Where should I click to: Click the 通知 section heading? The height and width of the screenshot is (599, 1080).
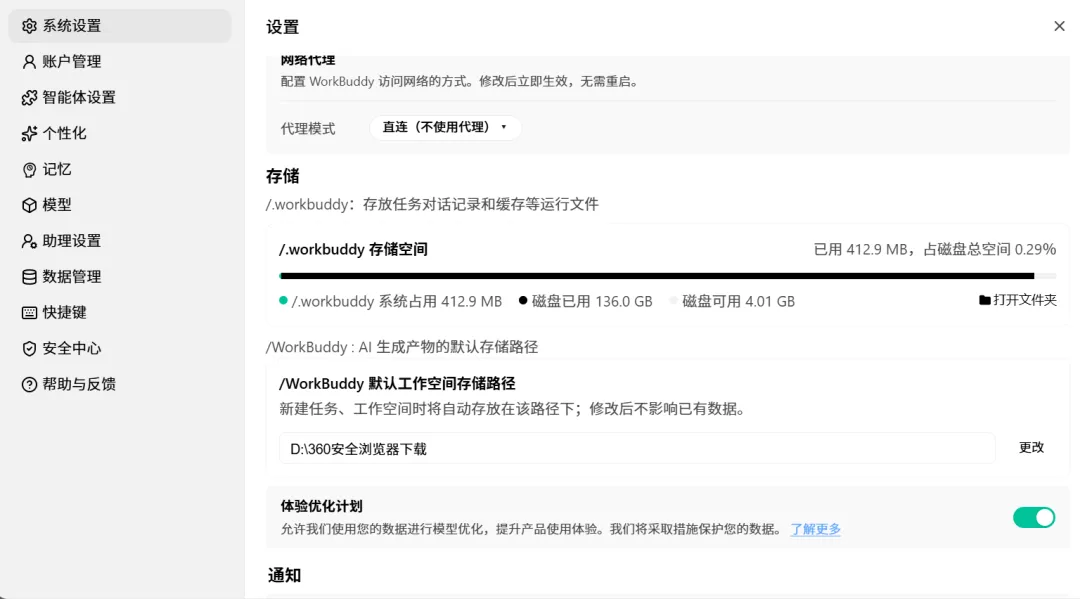click(x=284, y=576)
